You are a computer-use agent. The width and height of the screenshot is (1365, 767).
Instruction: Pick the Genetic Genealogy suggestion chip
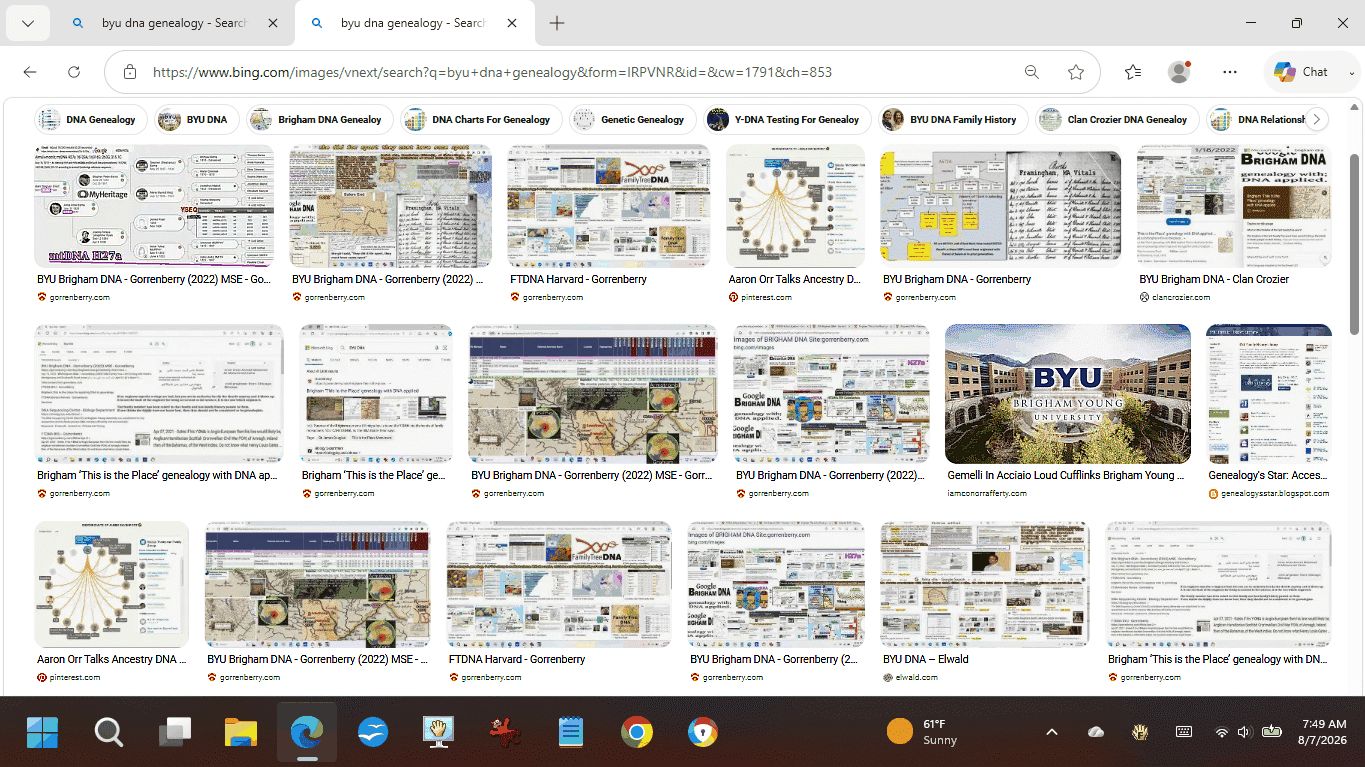click(632, 120)
